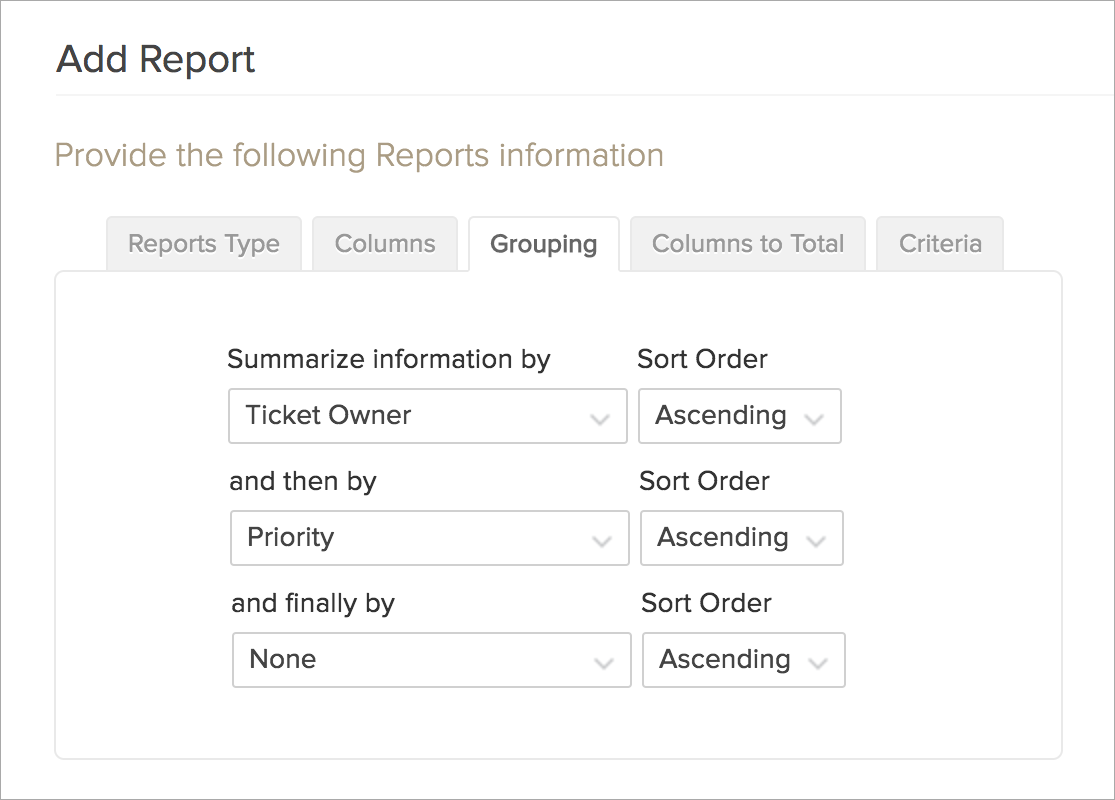Open the Criteria tab
Image resolution: width=1115 pixels, height=800 pixels.
click(x=940, y=244)
